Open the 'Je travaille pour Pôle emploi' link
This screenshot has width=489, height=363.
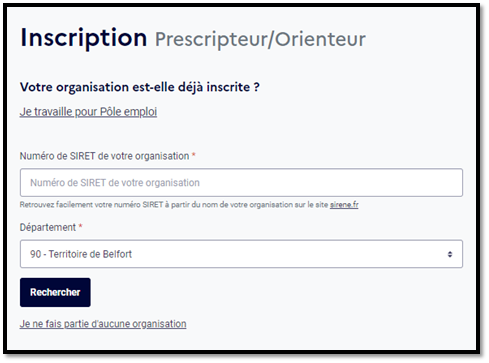click(x=88, y=112)
